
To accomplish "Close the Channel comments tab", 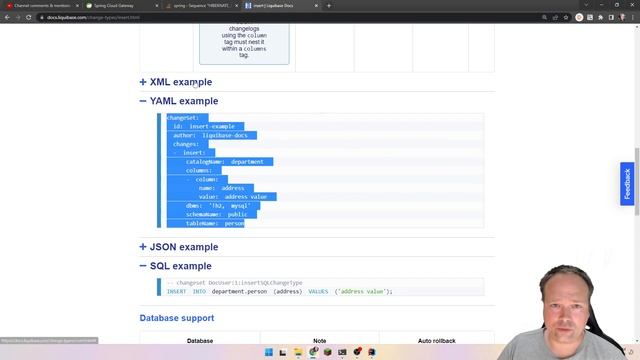I will pyautogui.click(x=77, y=6).
